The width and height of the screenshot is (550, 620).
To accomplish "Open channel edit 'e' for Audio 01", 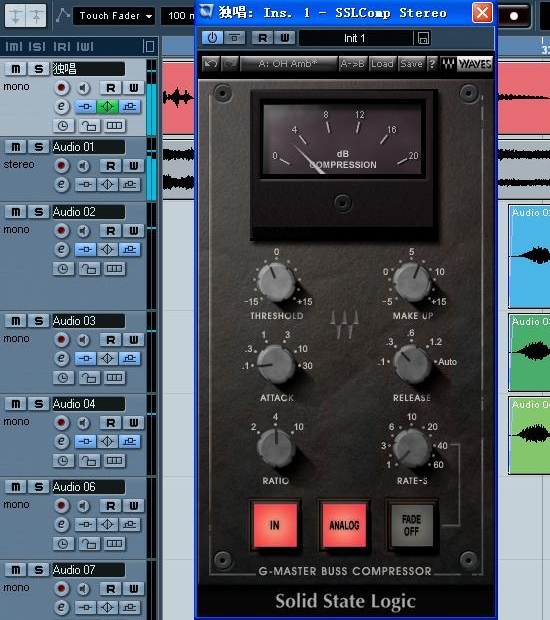I will click(61, 184).
